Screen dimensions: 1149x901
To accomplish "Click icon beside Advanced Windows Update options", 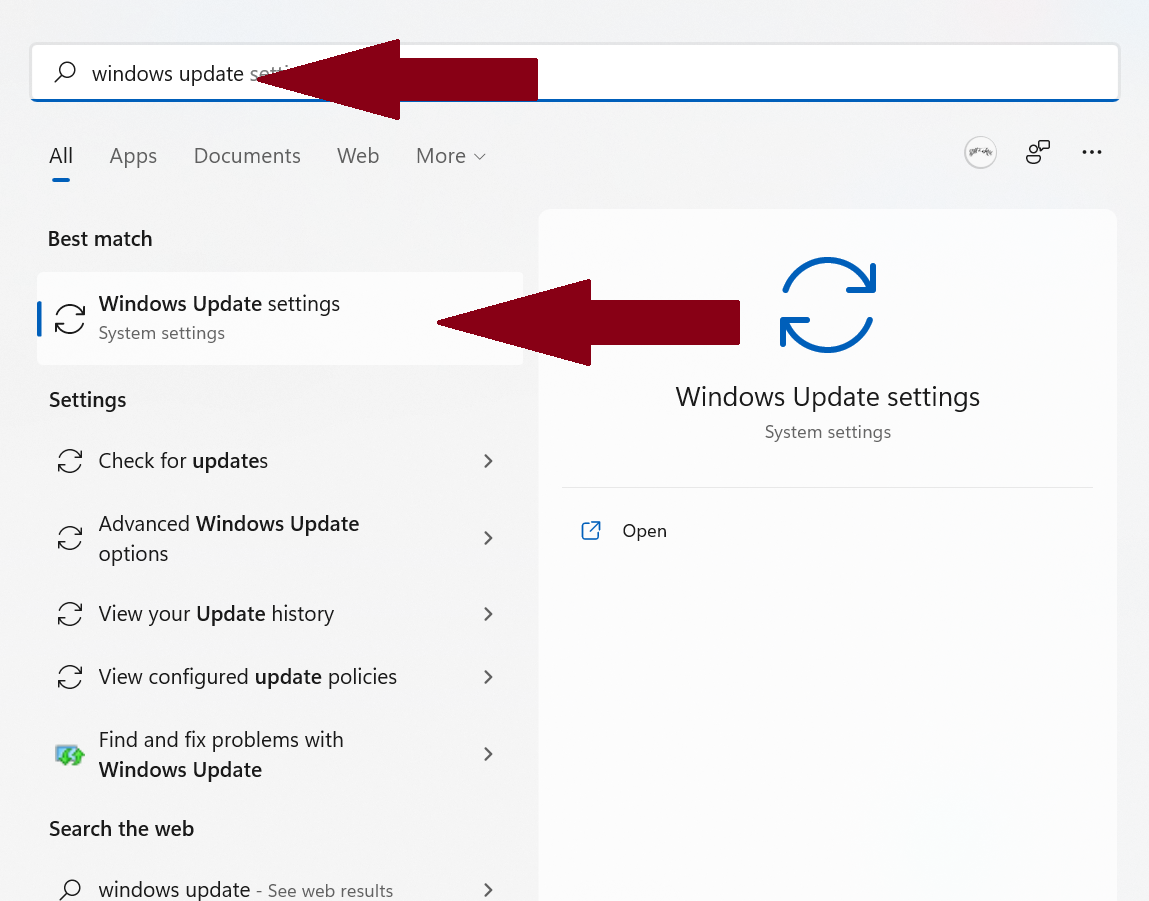I will click(70, 538).
